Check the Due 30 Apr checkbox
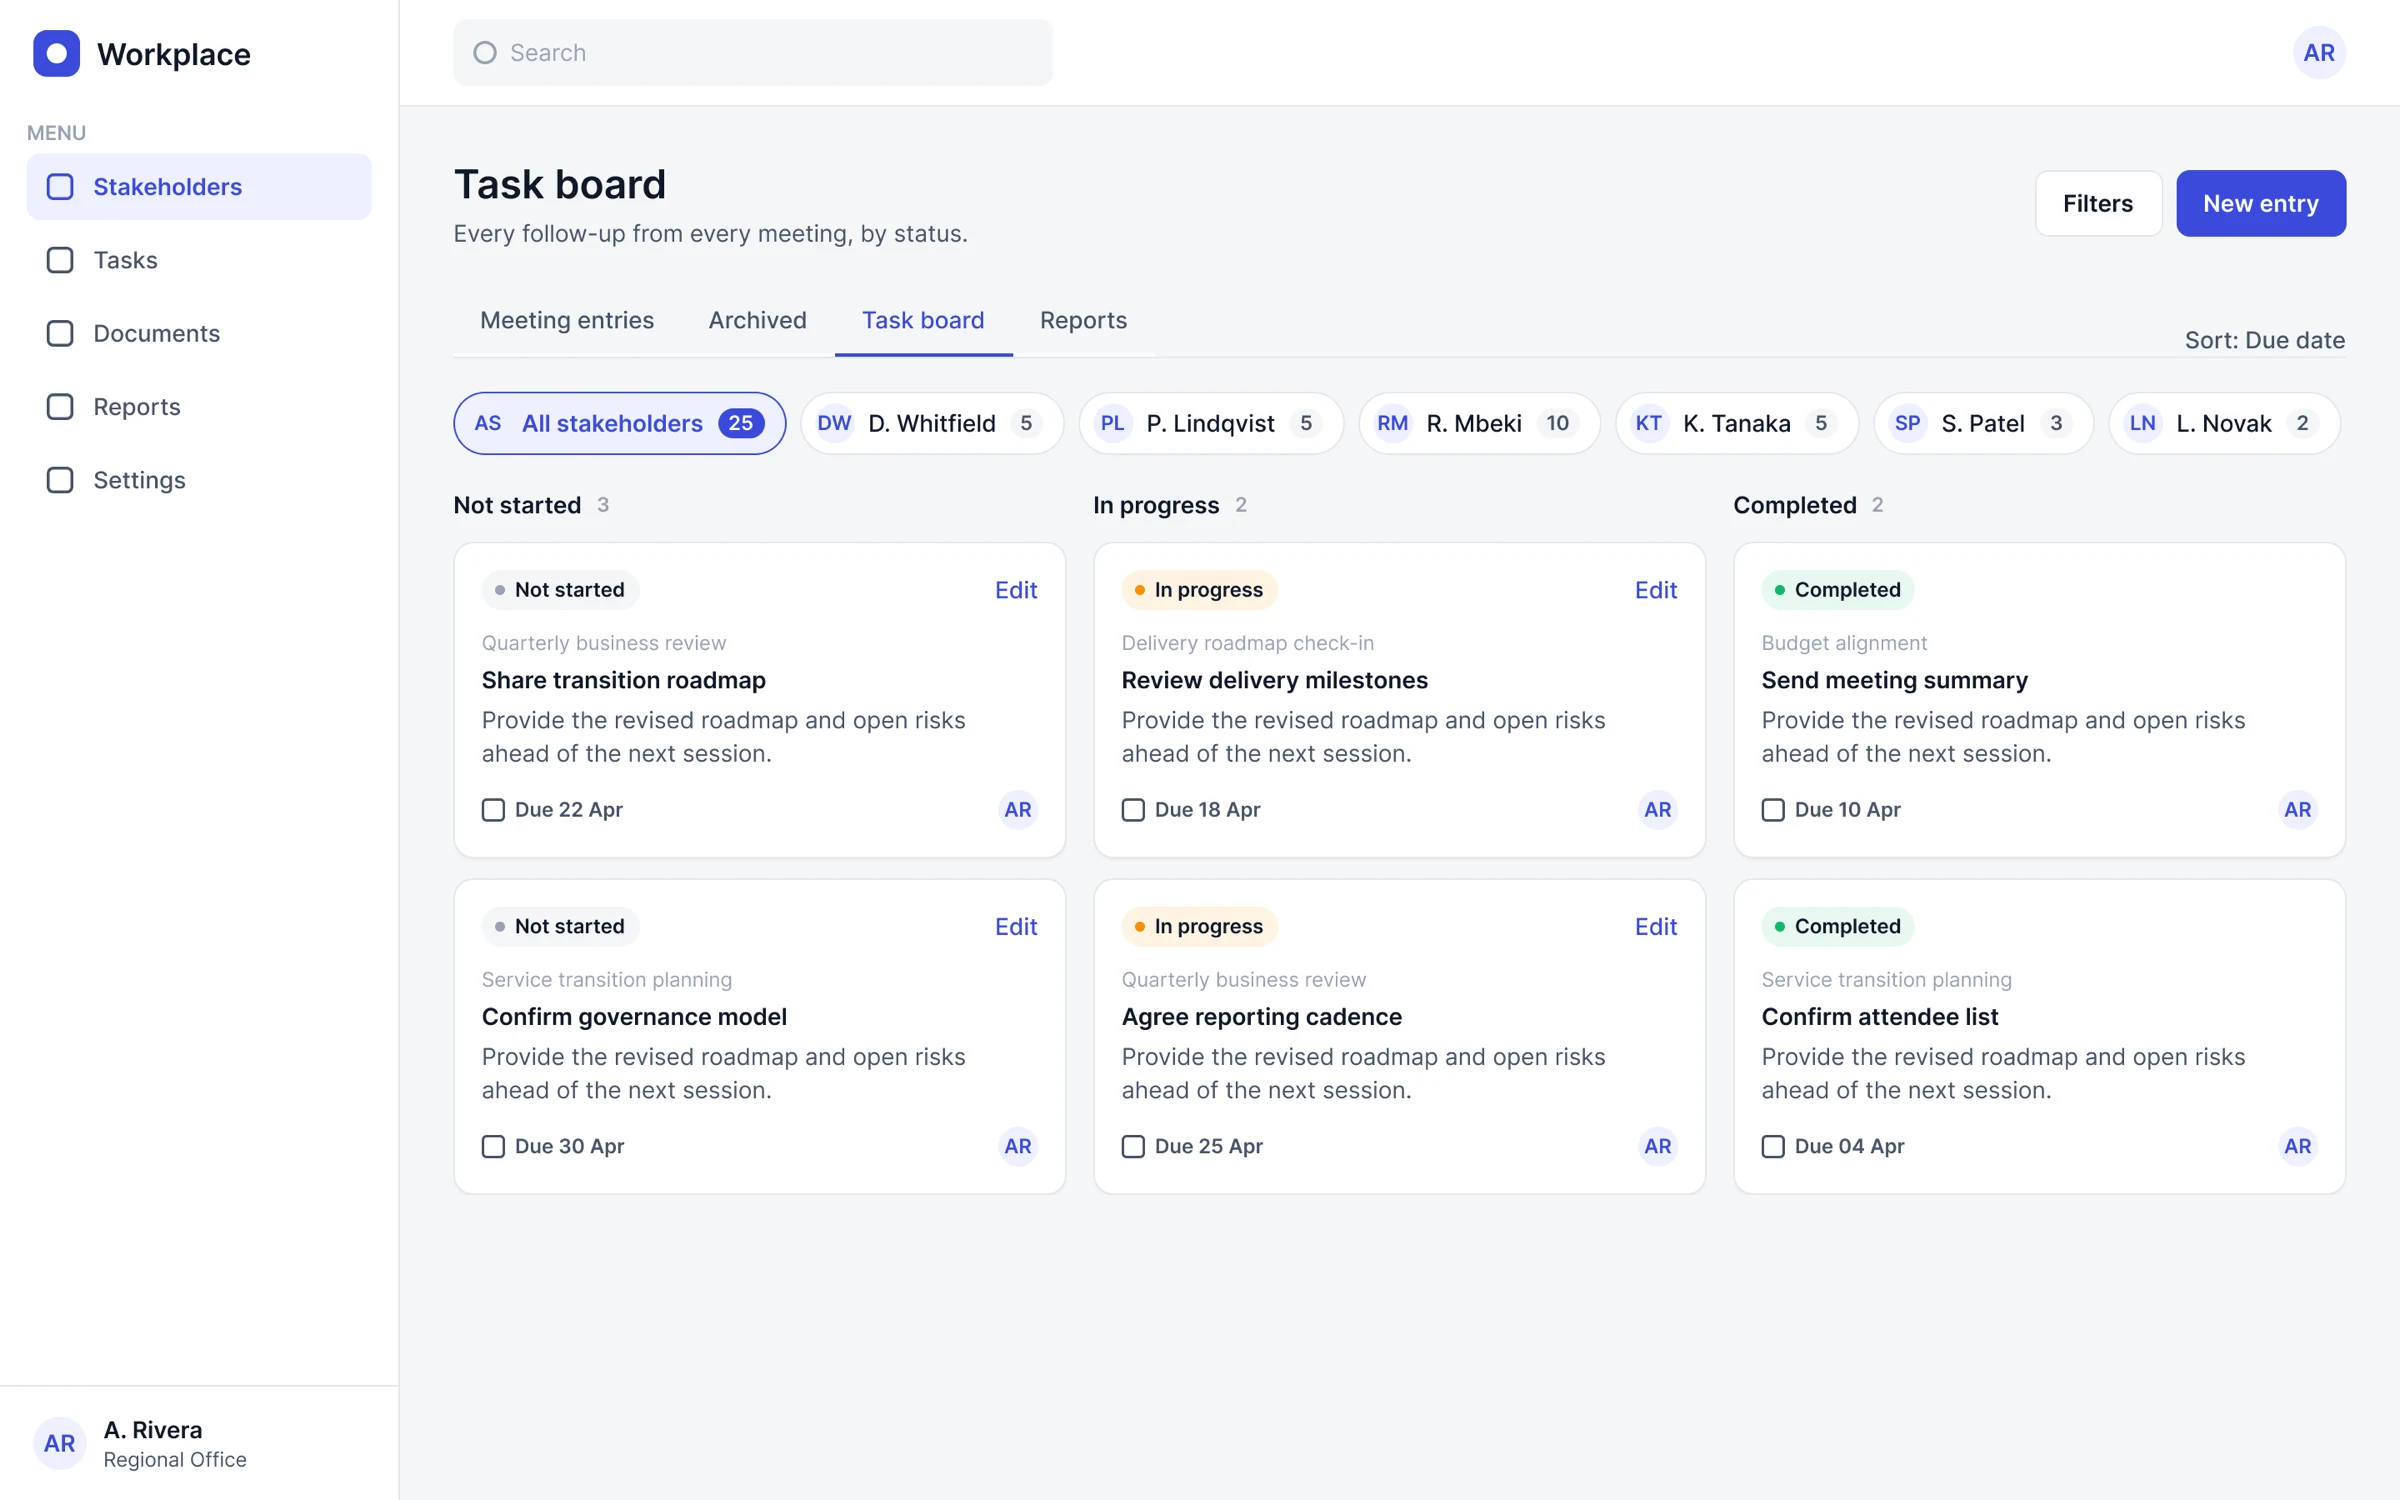Viewport: 2400px width, 1500px height. point(493,1146)
